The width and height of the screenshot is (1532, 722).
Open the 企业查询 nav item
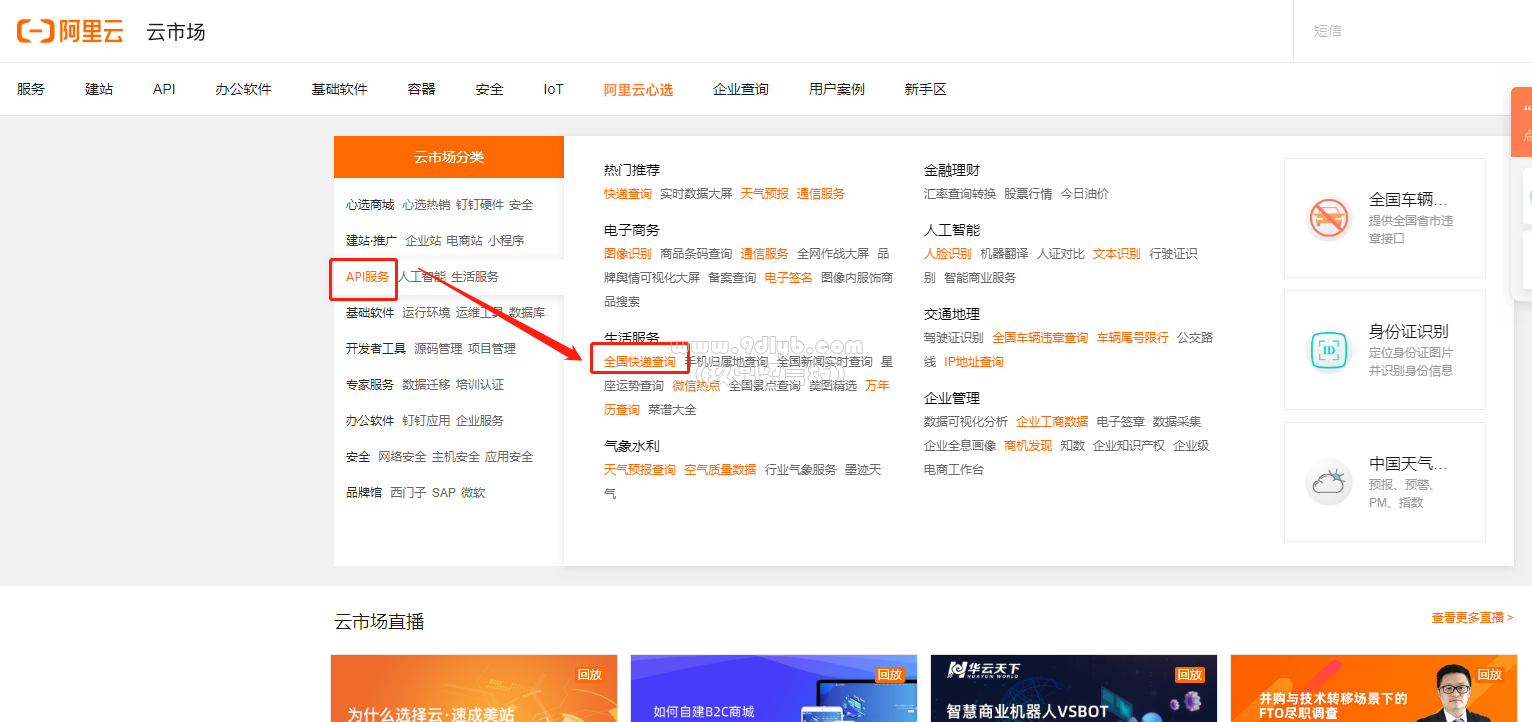[741, 89]
